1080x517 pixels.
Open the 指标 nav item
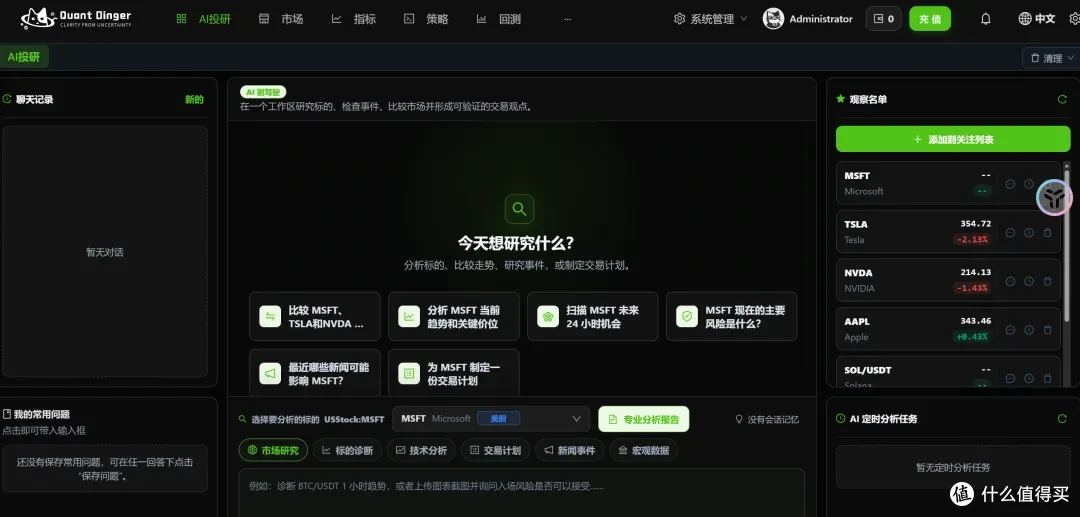(x=354, y=19)
